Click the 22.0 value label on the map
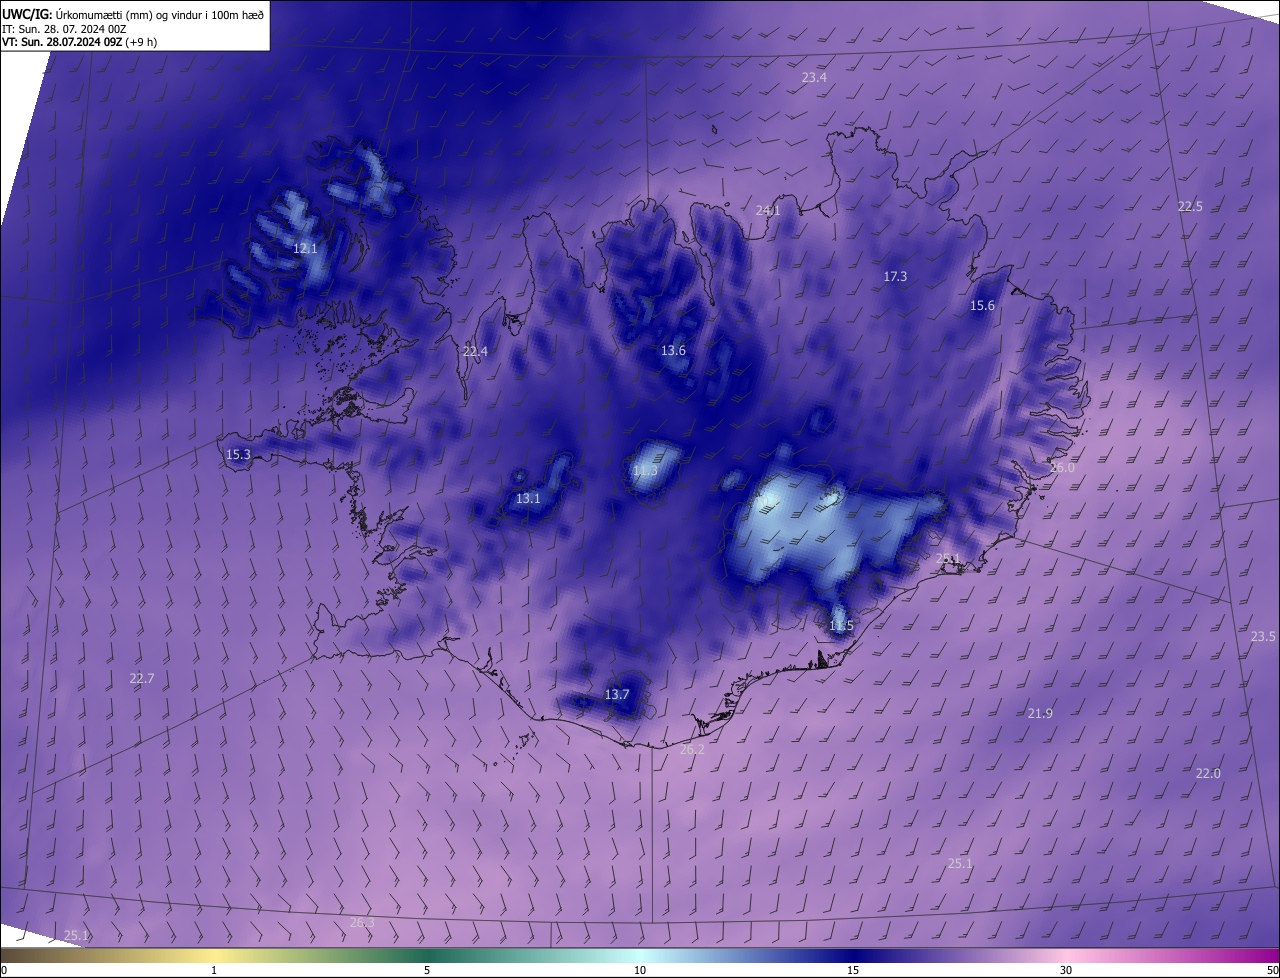This screenshot has width=1280, height=978. tap(1208, 773)
